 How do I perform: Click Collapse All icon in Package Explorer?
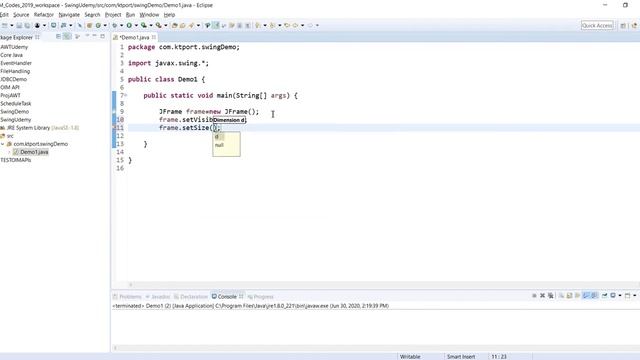tap(58, 37)
